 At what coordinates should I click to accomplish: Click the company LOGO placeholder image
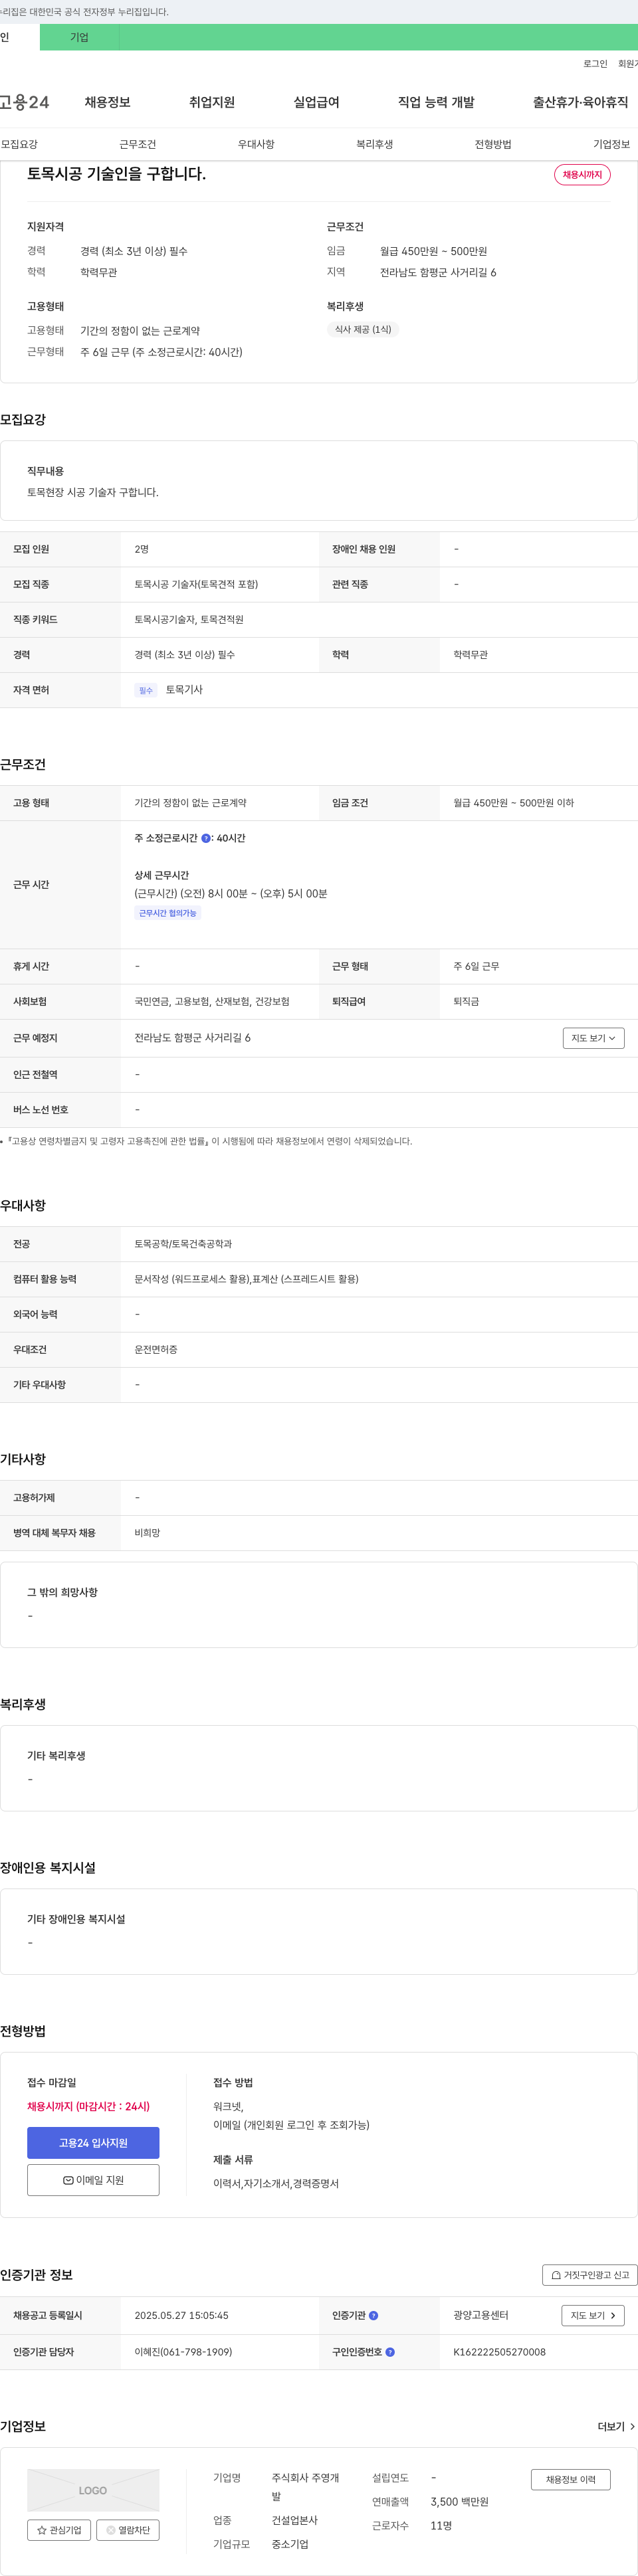coord(93,2490)
